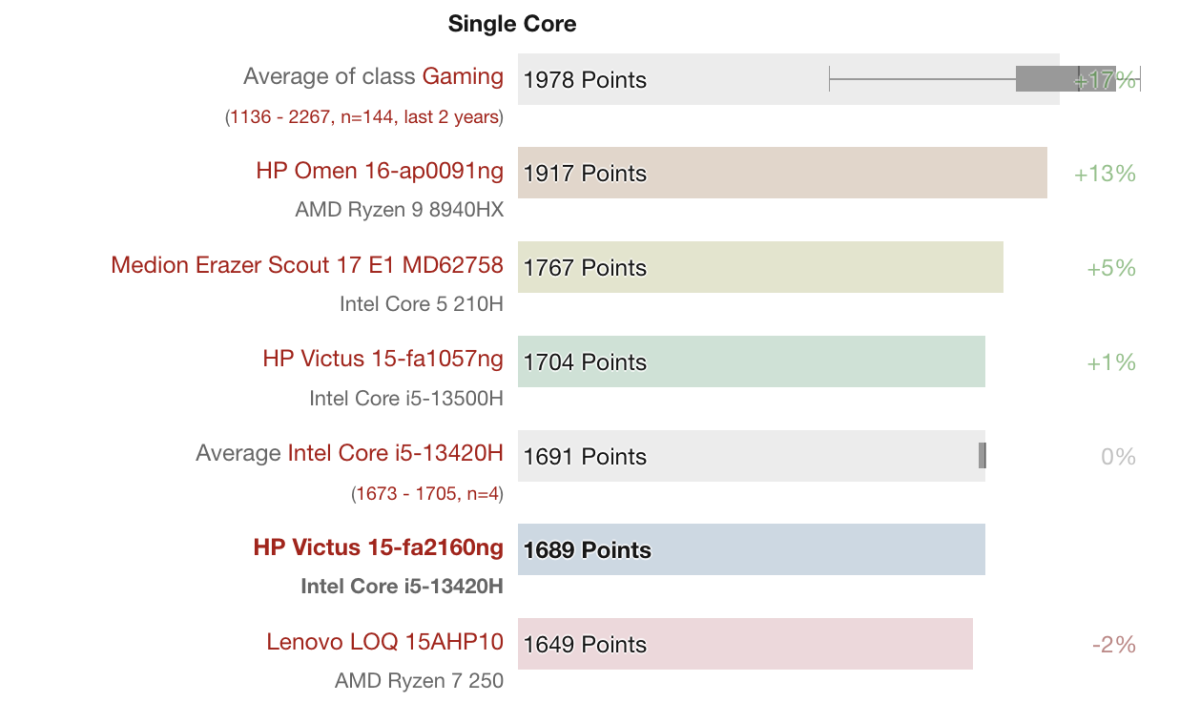Image resolution: width=1200 pixels, height=702 pixels.
Task: Open Medion Erazer Scout 17 E1 MD62758
Action: point(307,265)
